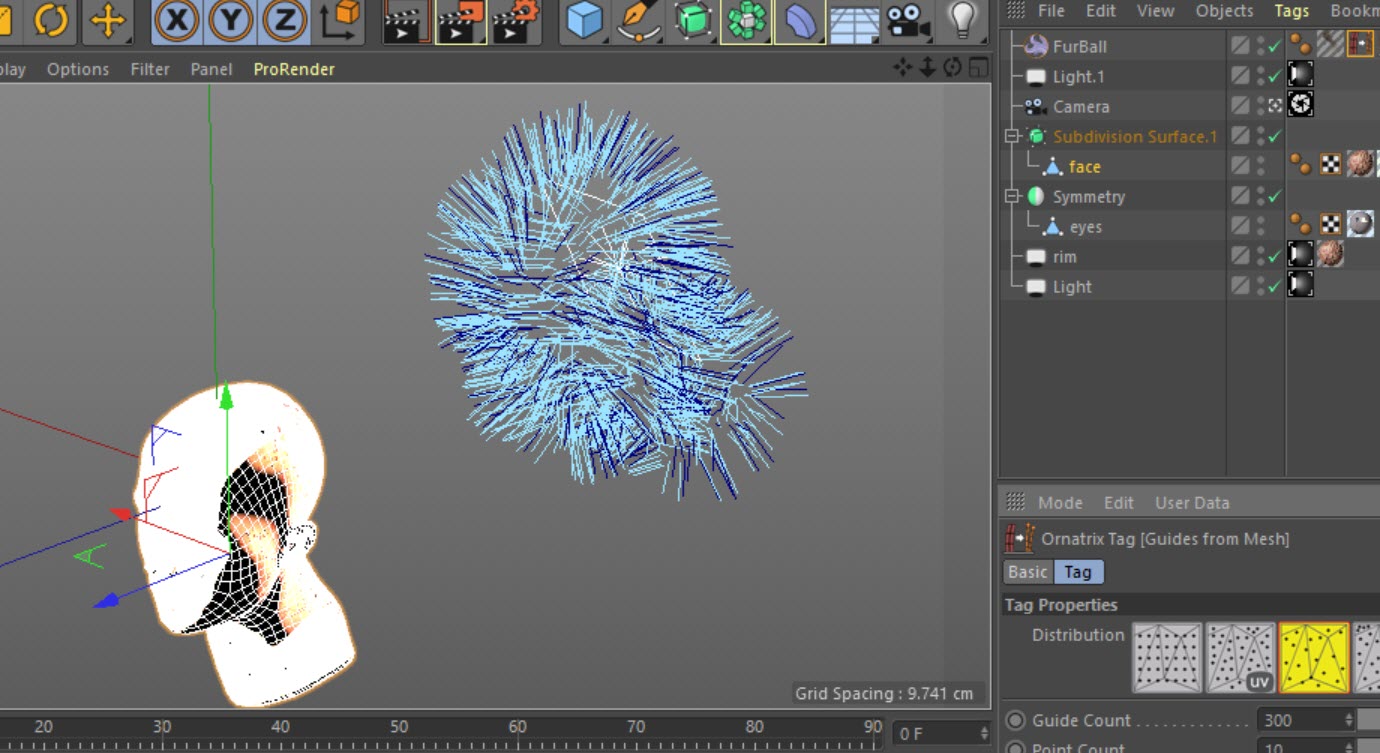This screenshot has width=1380, height=753.
Task: Click the Coordinate System icon
Action: pyautogui.click(x=340, y=21)
